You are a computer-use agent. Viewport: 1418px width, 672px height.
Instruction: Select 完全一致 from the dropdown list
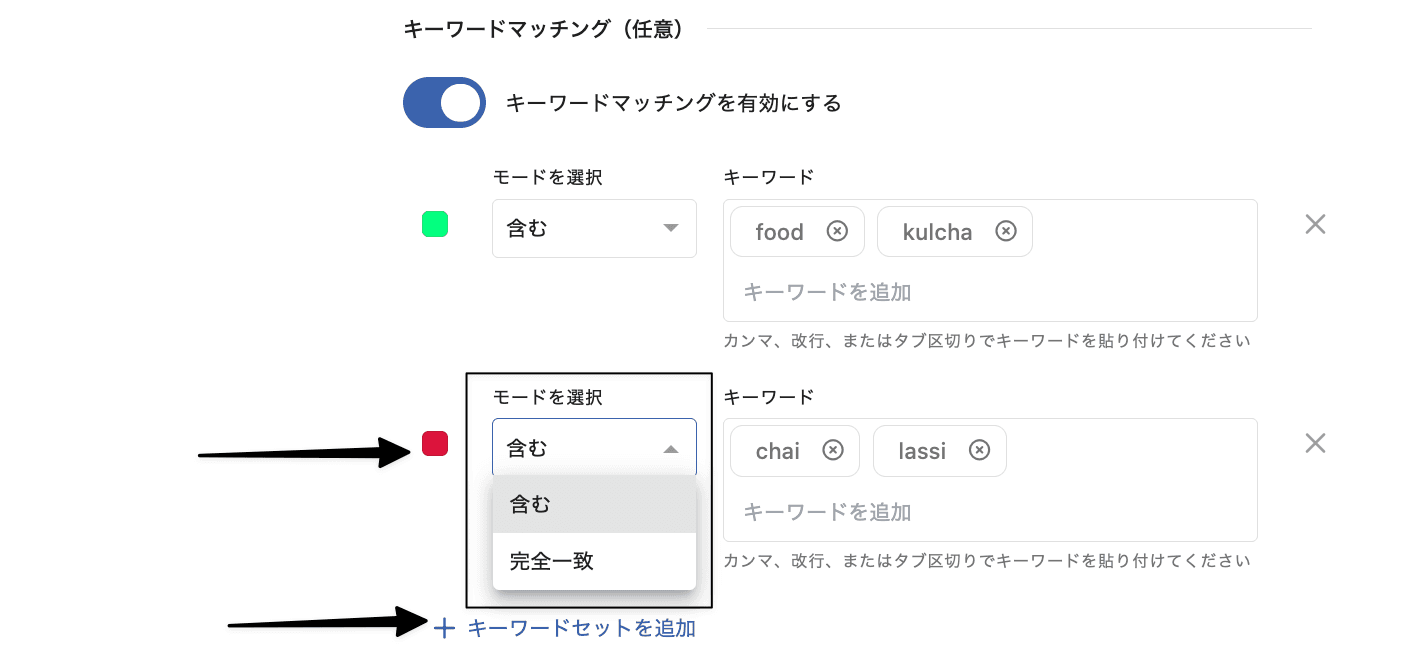click(593, 561)
